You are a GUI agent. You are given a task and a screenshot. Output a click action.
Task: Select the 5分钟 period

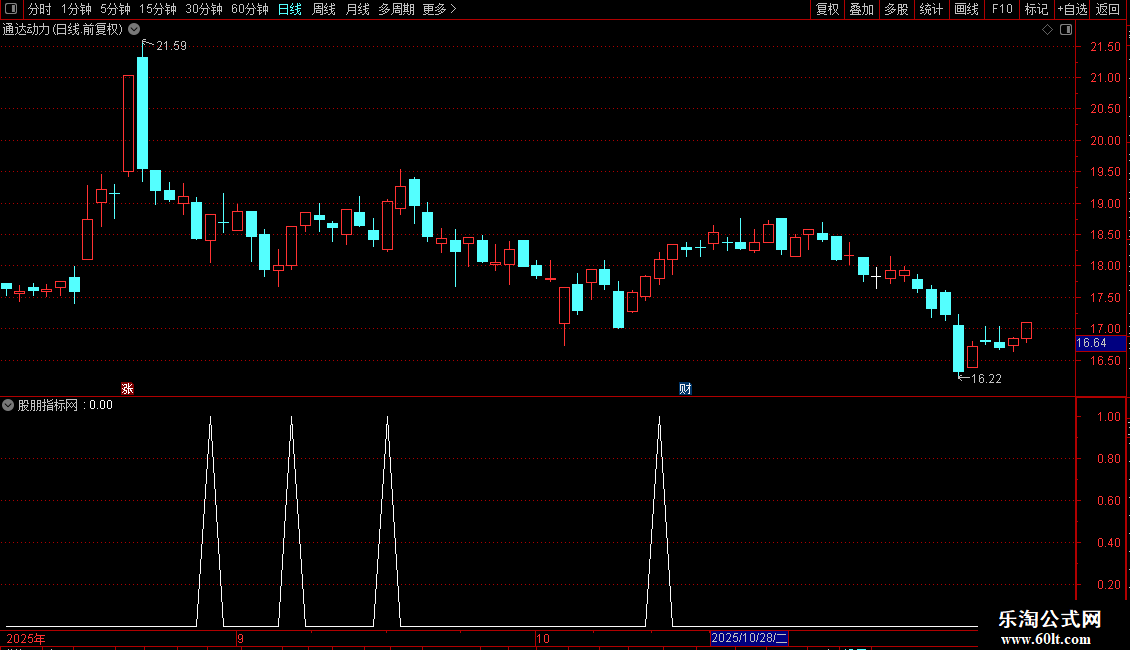pos(115,9)
